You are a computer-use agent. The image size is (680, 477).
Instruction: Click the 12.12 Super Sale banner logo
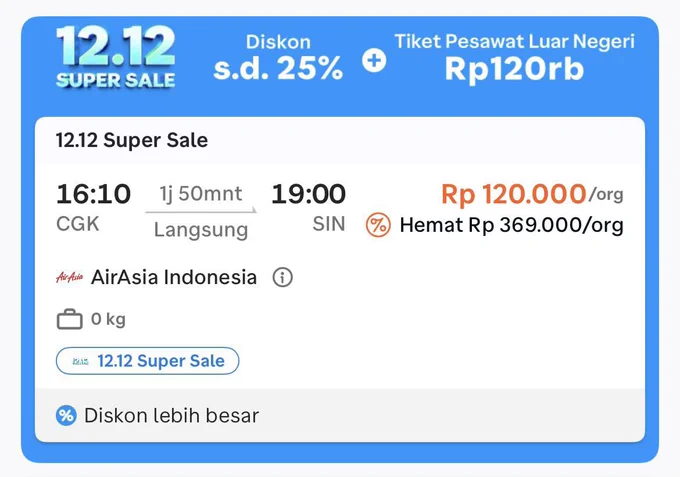[x=115, y=57]
